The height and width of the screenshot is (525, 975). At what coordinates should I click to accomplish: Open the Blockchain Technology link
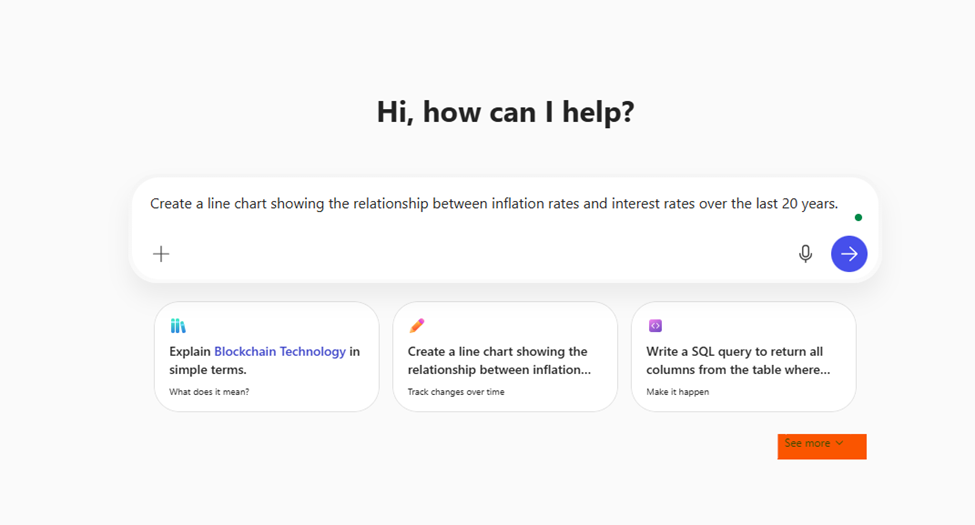click(280, 351)
